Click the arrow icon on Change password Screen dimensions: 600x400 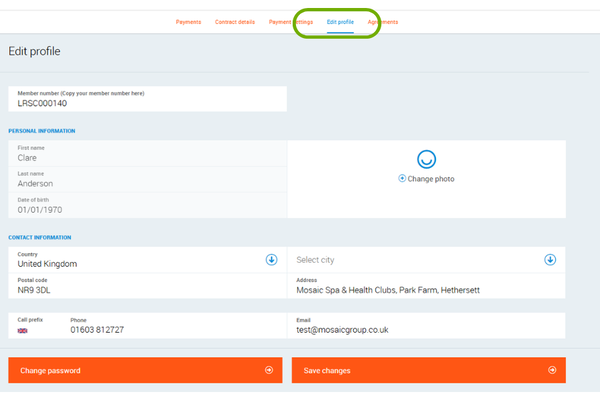coord(268,370)
